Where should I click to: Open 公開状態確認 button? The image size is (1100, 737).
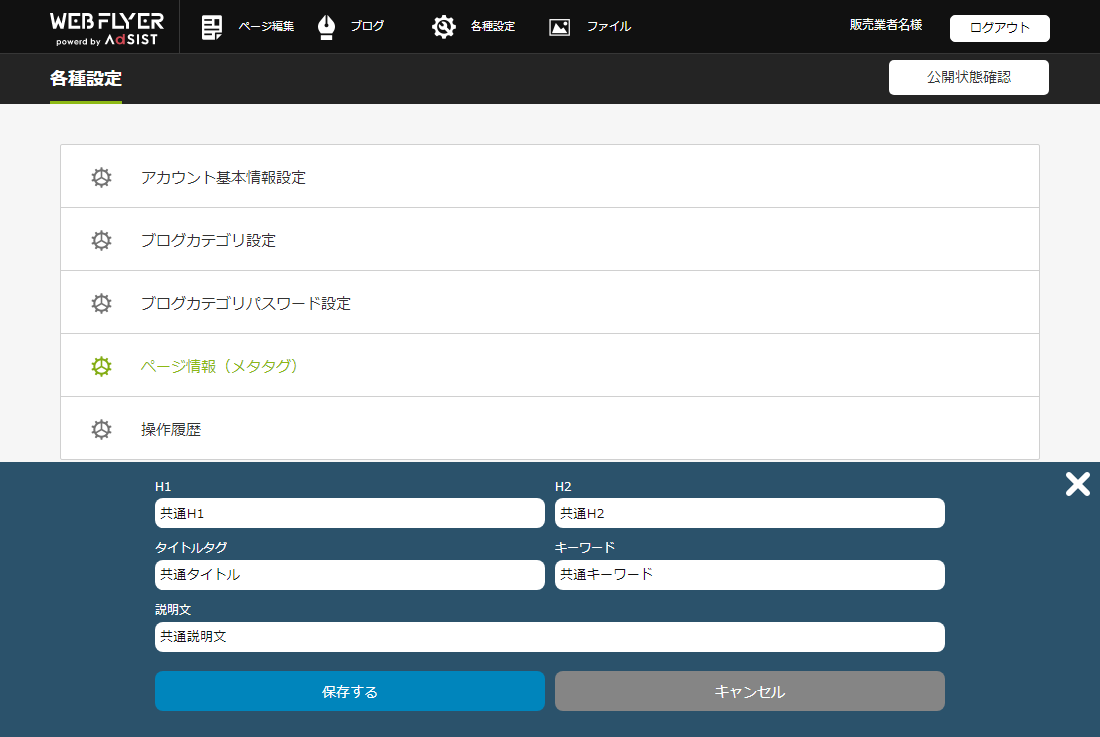click(968, 77)
